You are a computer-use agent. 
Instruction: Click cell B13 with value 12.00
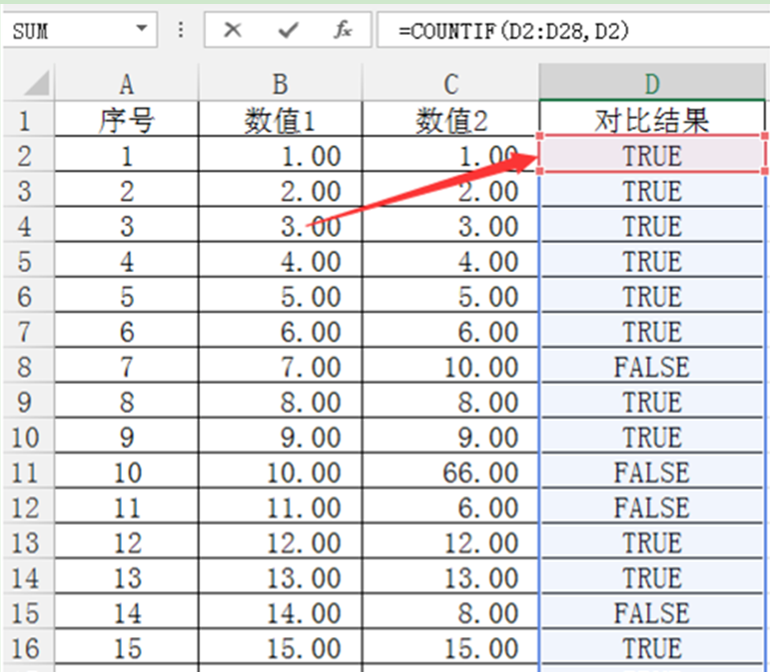click(x=280, y=543)
